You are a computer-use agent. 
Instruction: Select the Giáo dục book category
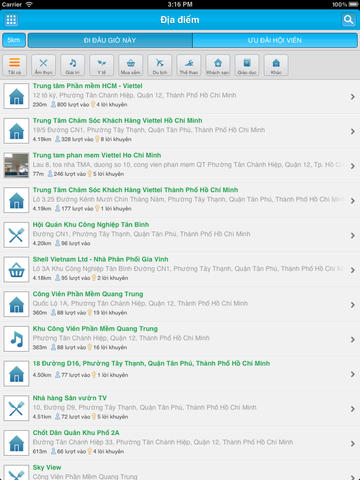(x=247, y=65)
